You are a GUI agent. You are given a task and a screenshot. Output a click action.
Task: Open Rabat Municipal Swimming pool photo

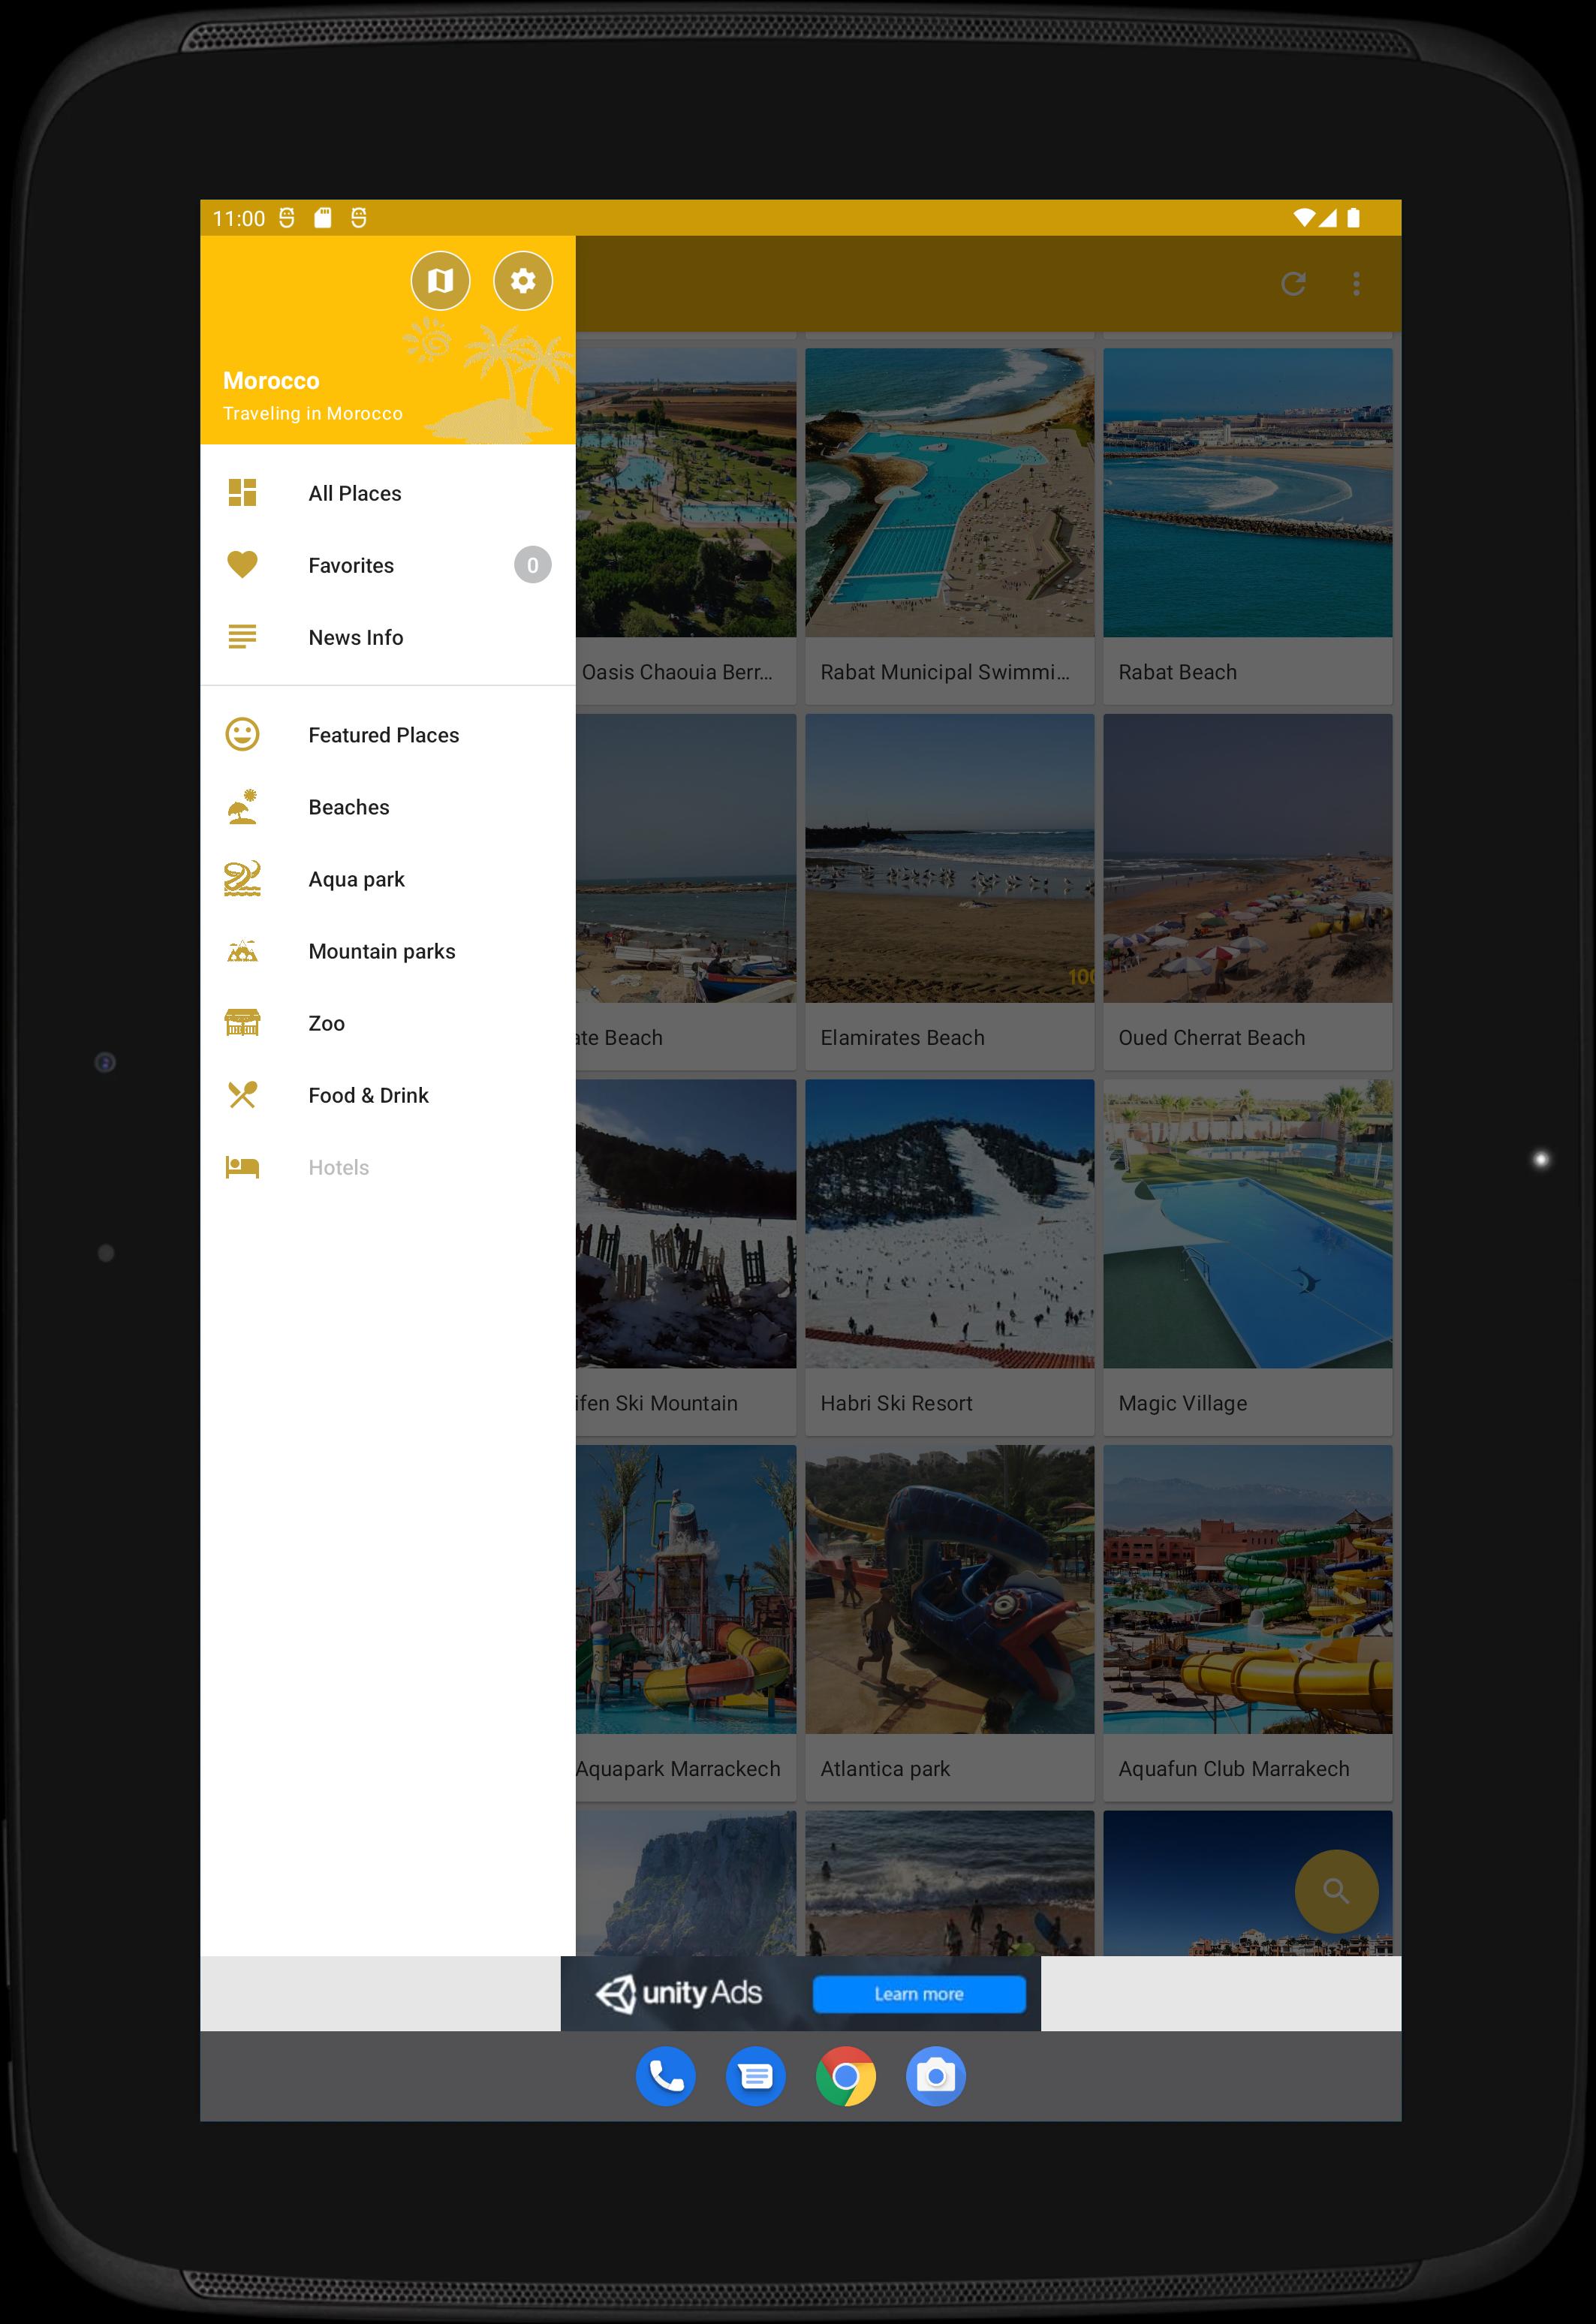pyautogui.click(x=949, y=492)
